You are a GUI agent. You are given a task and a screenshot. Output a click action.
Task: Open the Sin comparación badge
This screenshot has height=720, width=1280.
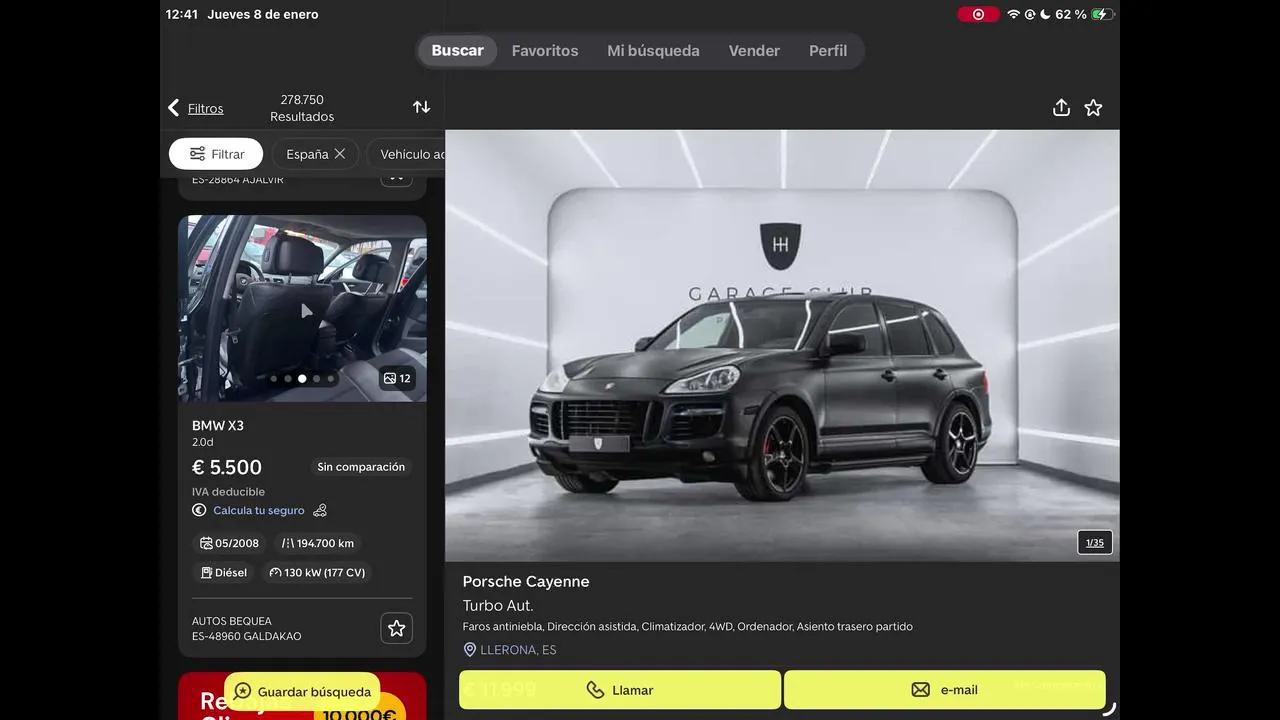pos(361,467)
